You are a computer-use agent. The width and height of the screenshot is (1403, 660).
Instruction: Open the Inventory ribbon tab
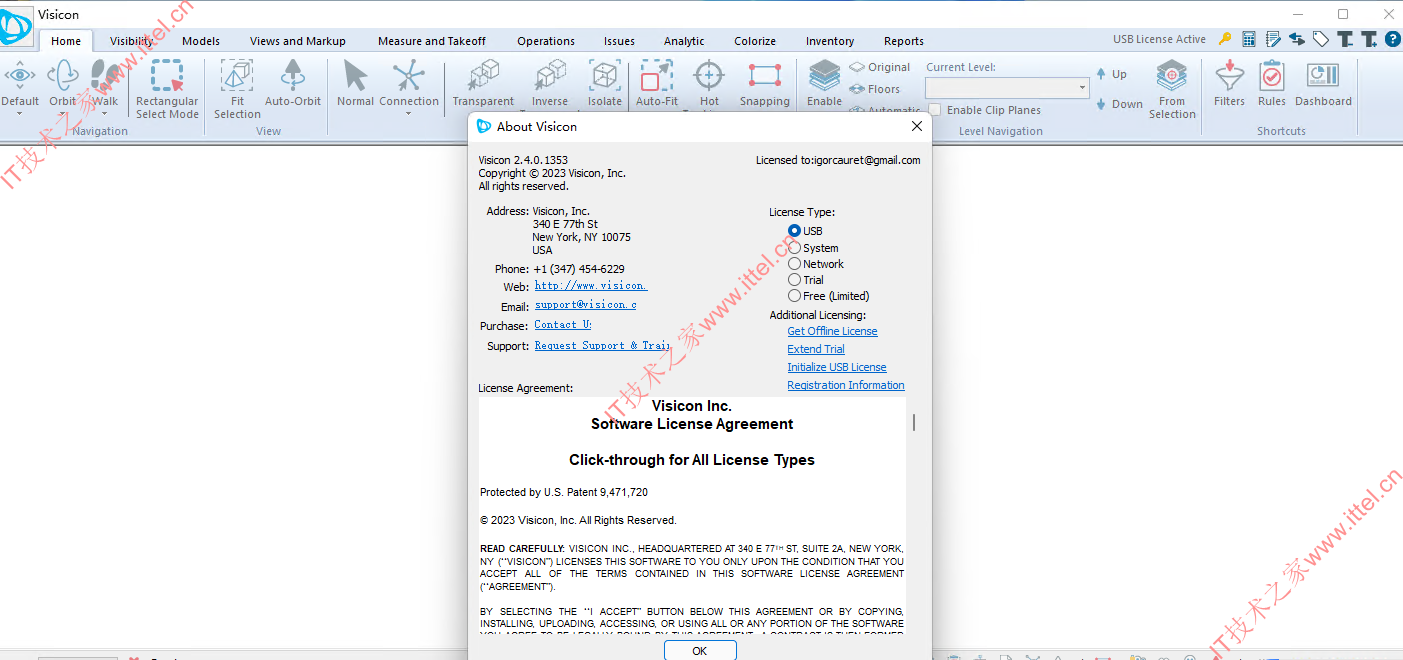pos(830,41)
